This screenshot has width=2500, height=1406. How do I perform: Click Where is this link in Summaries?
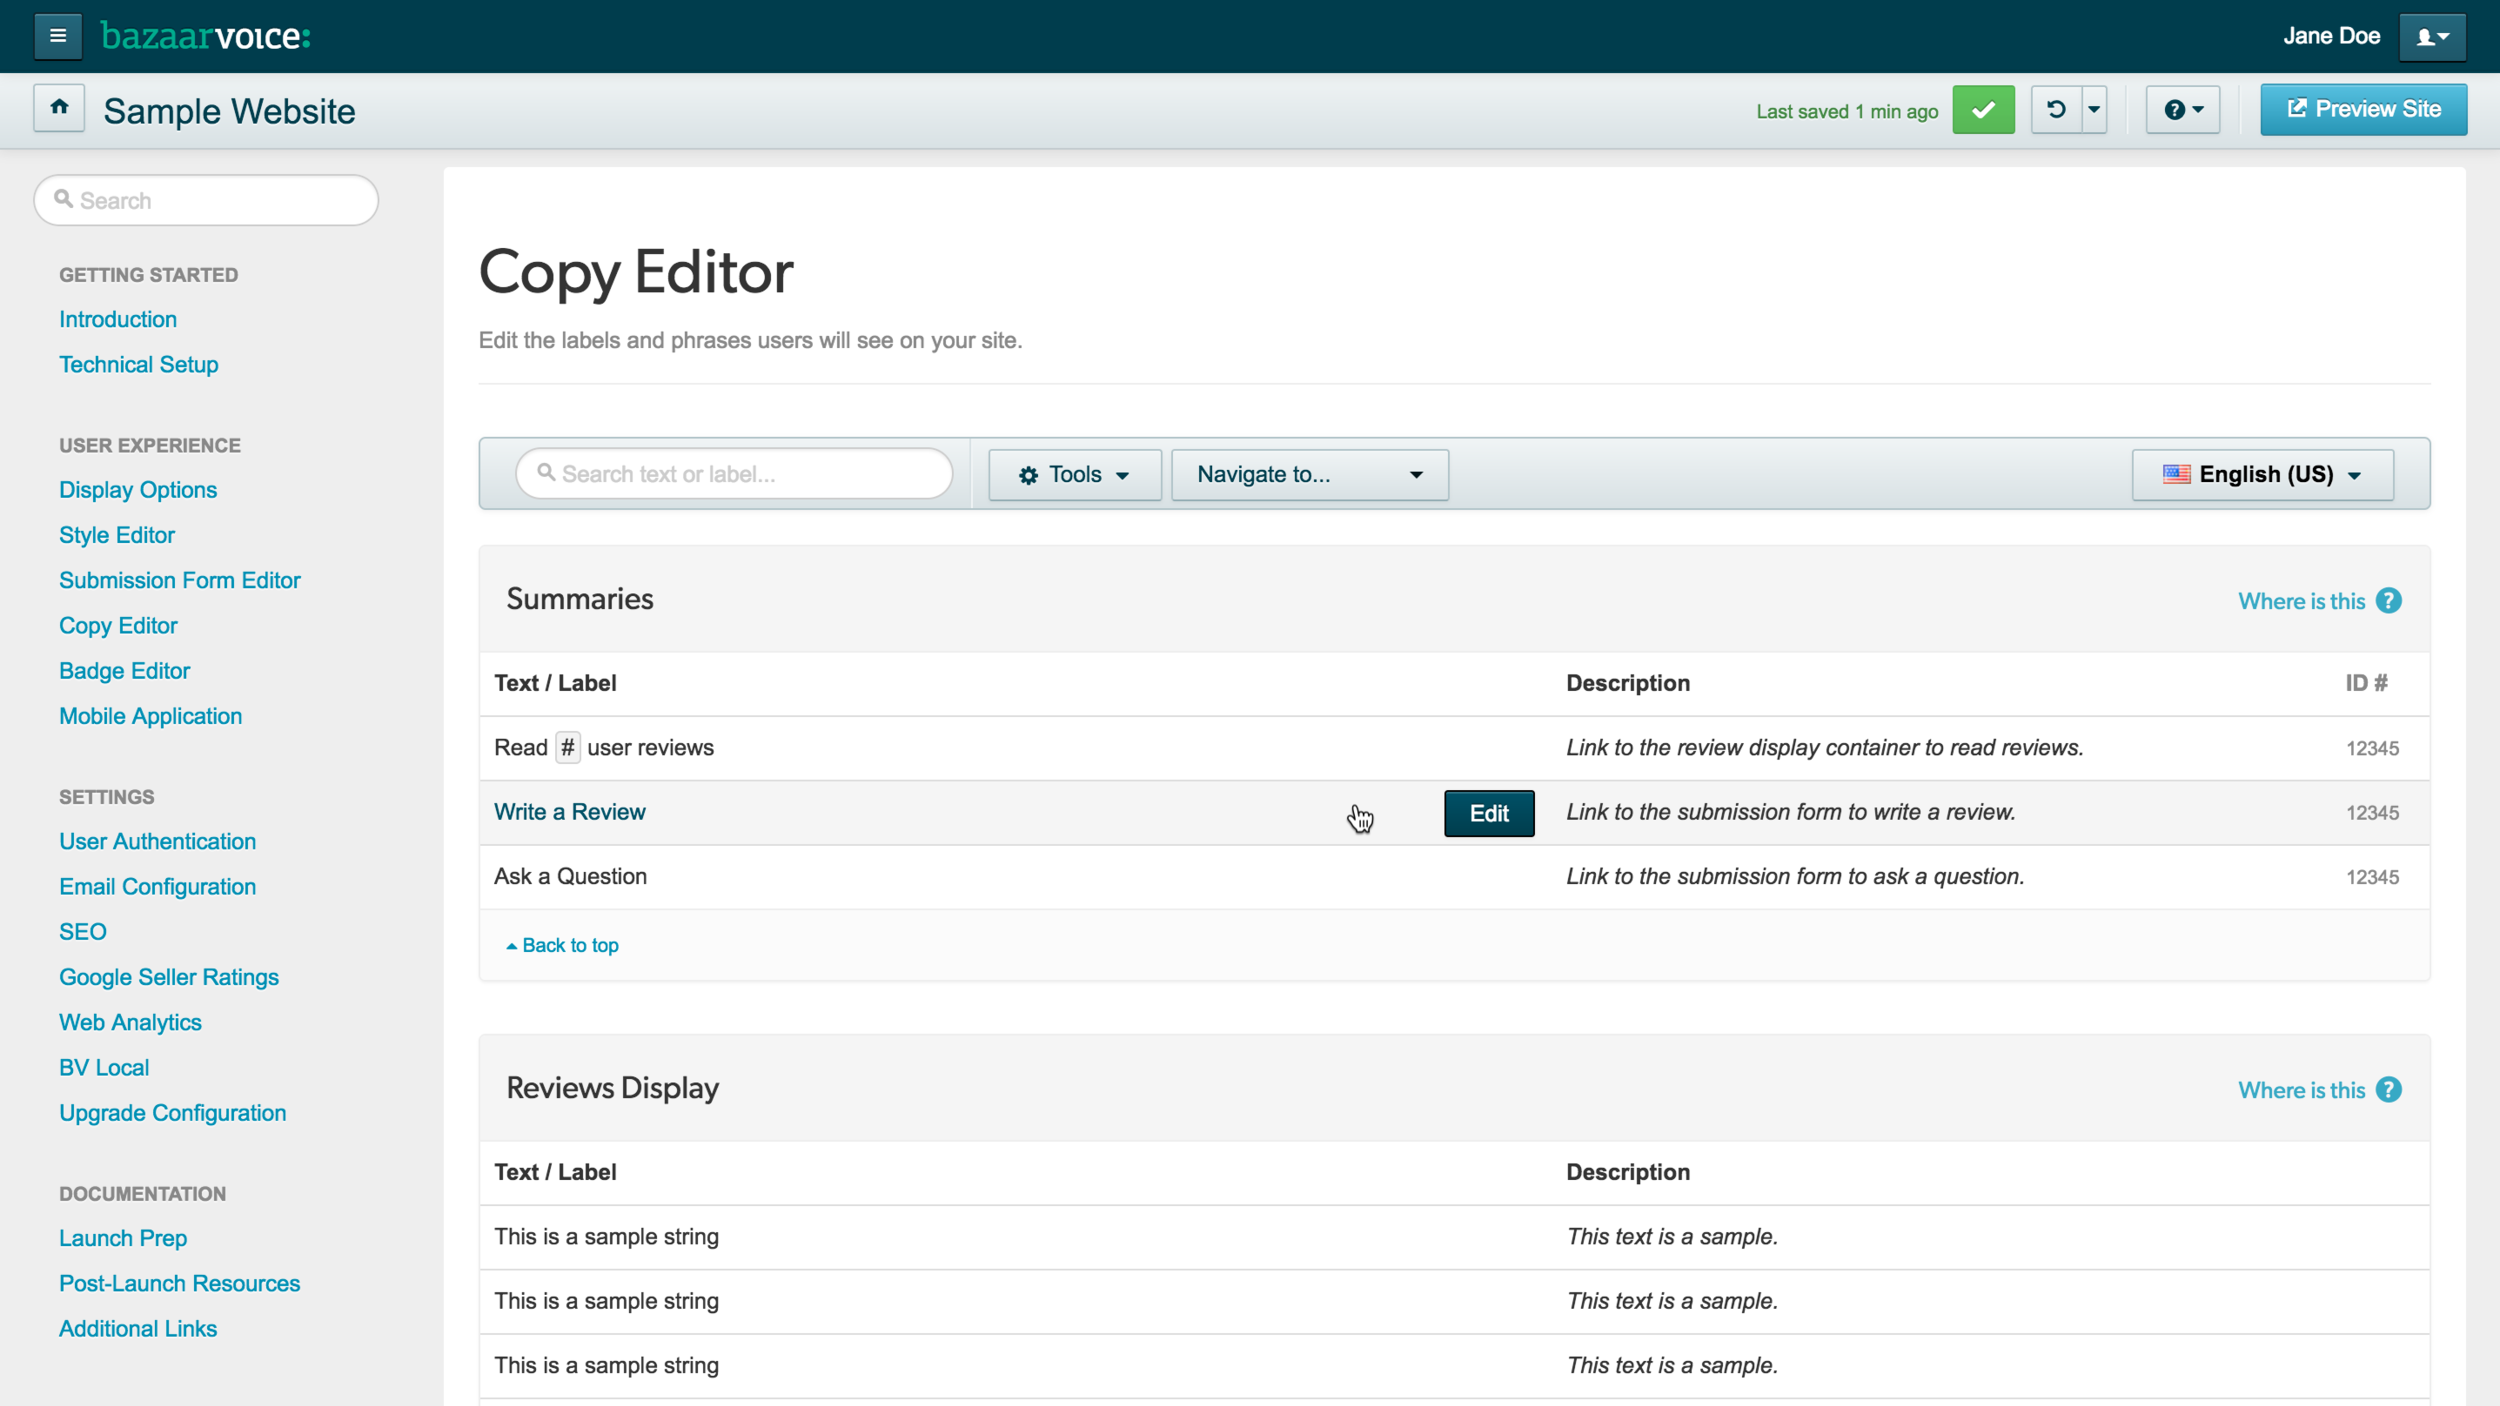[x=2301, y=601]
